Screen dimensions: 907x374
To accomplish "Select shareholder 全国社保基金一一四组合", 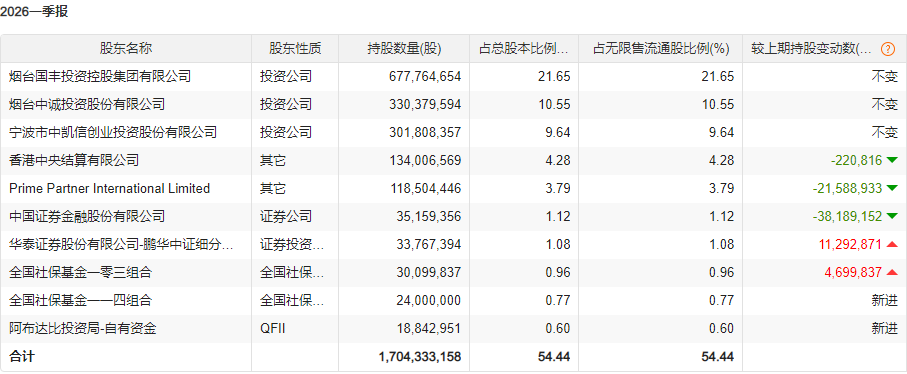I will 80,301.
